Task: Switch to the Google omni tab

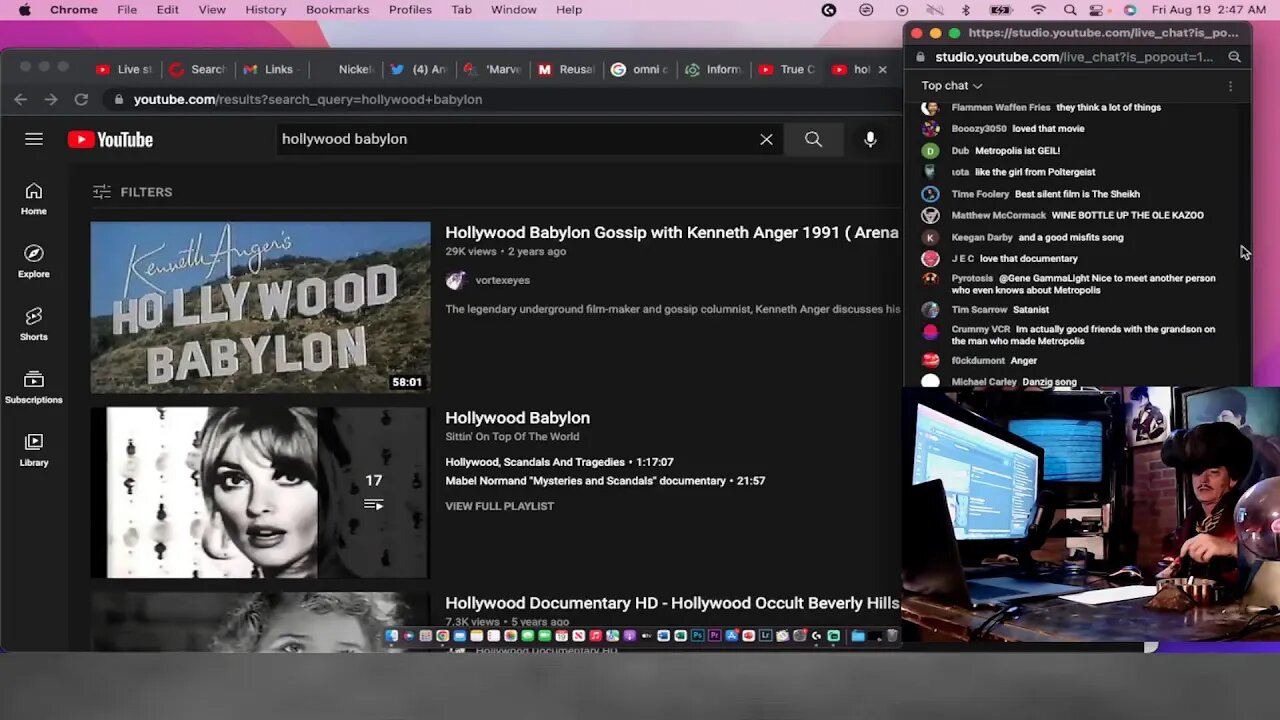Action: [640, 69]
